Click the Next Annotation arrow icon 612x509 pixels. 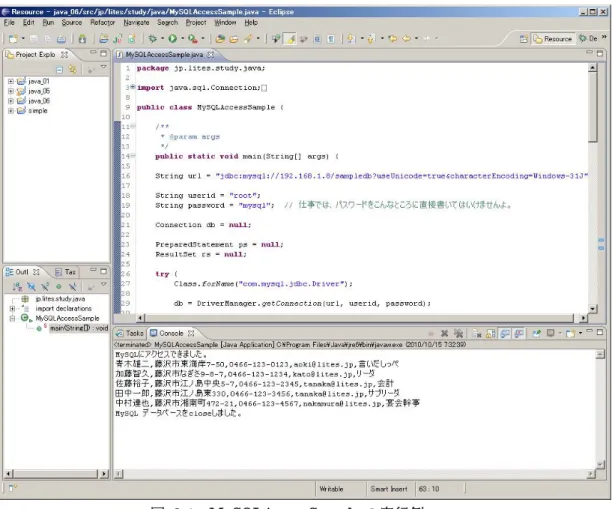coord(351,38)
